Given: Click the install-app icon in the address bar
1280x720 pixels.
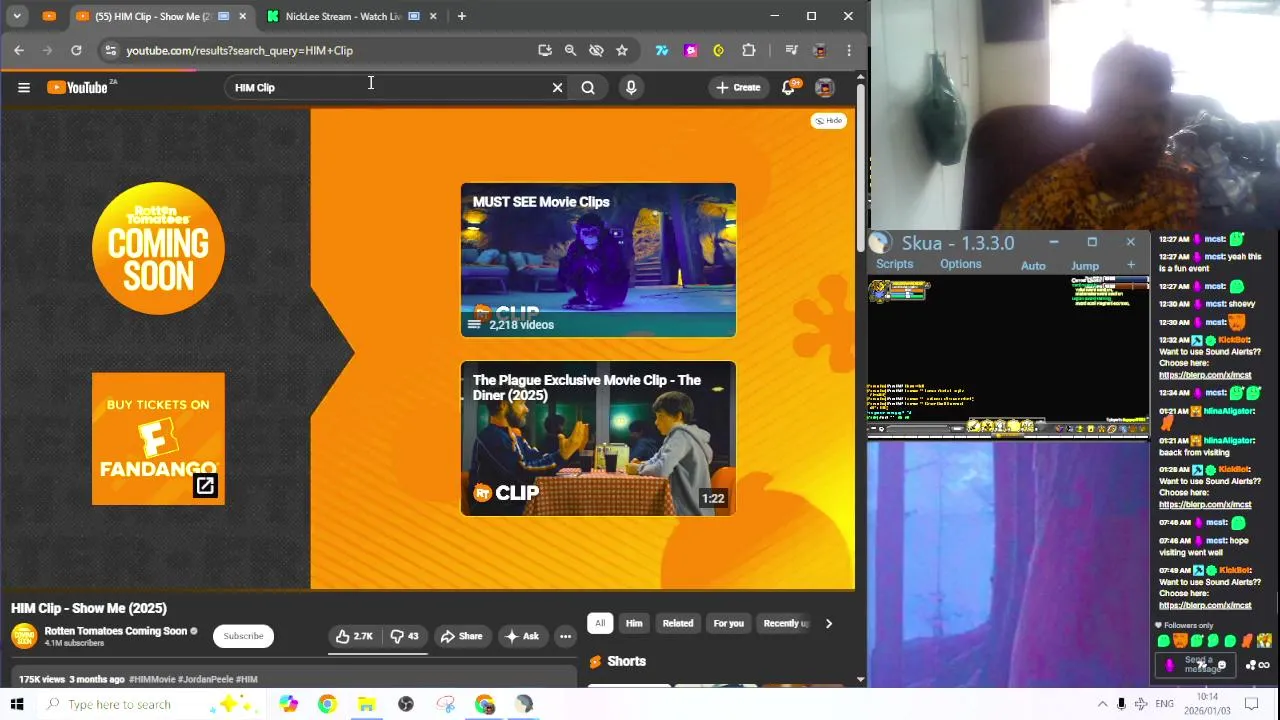Looking at the screenshot, I should (x=544, y=50).
